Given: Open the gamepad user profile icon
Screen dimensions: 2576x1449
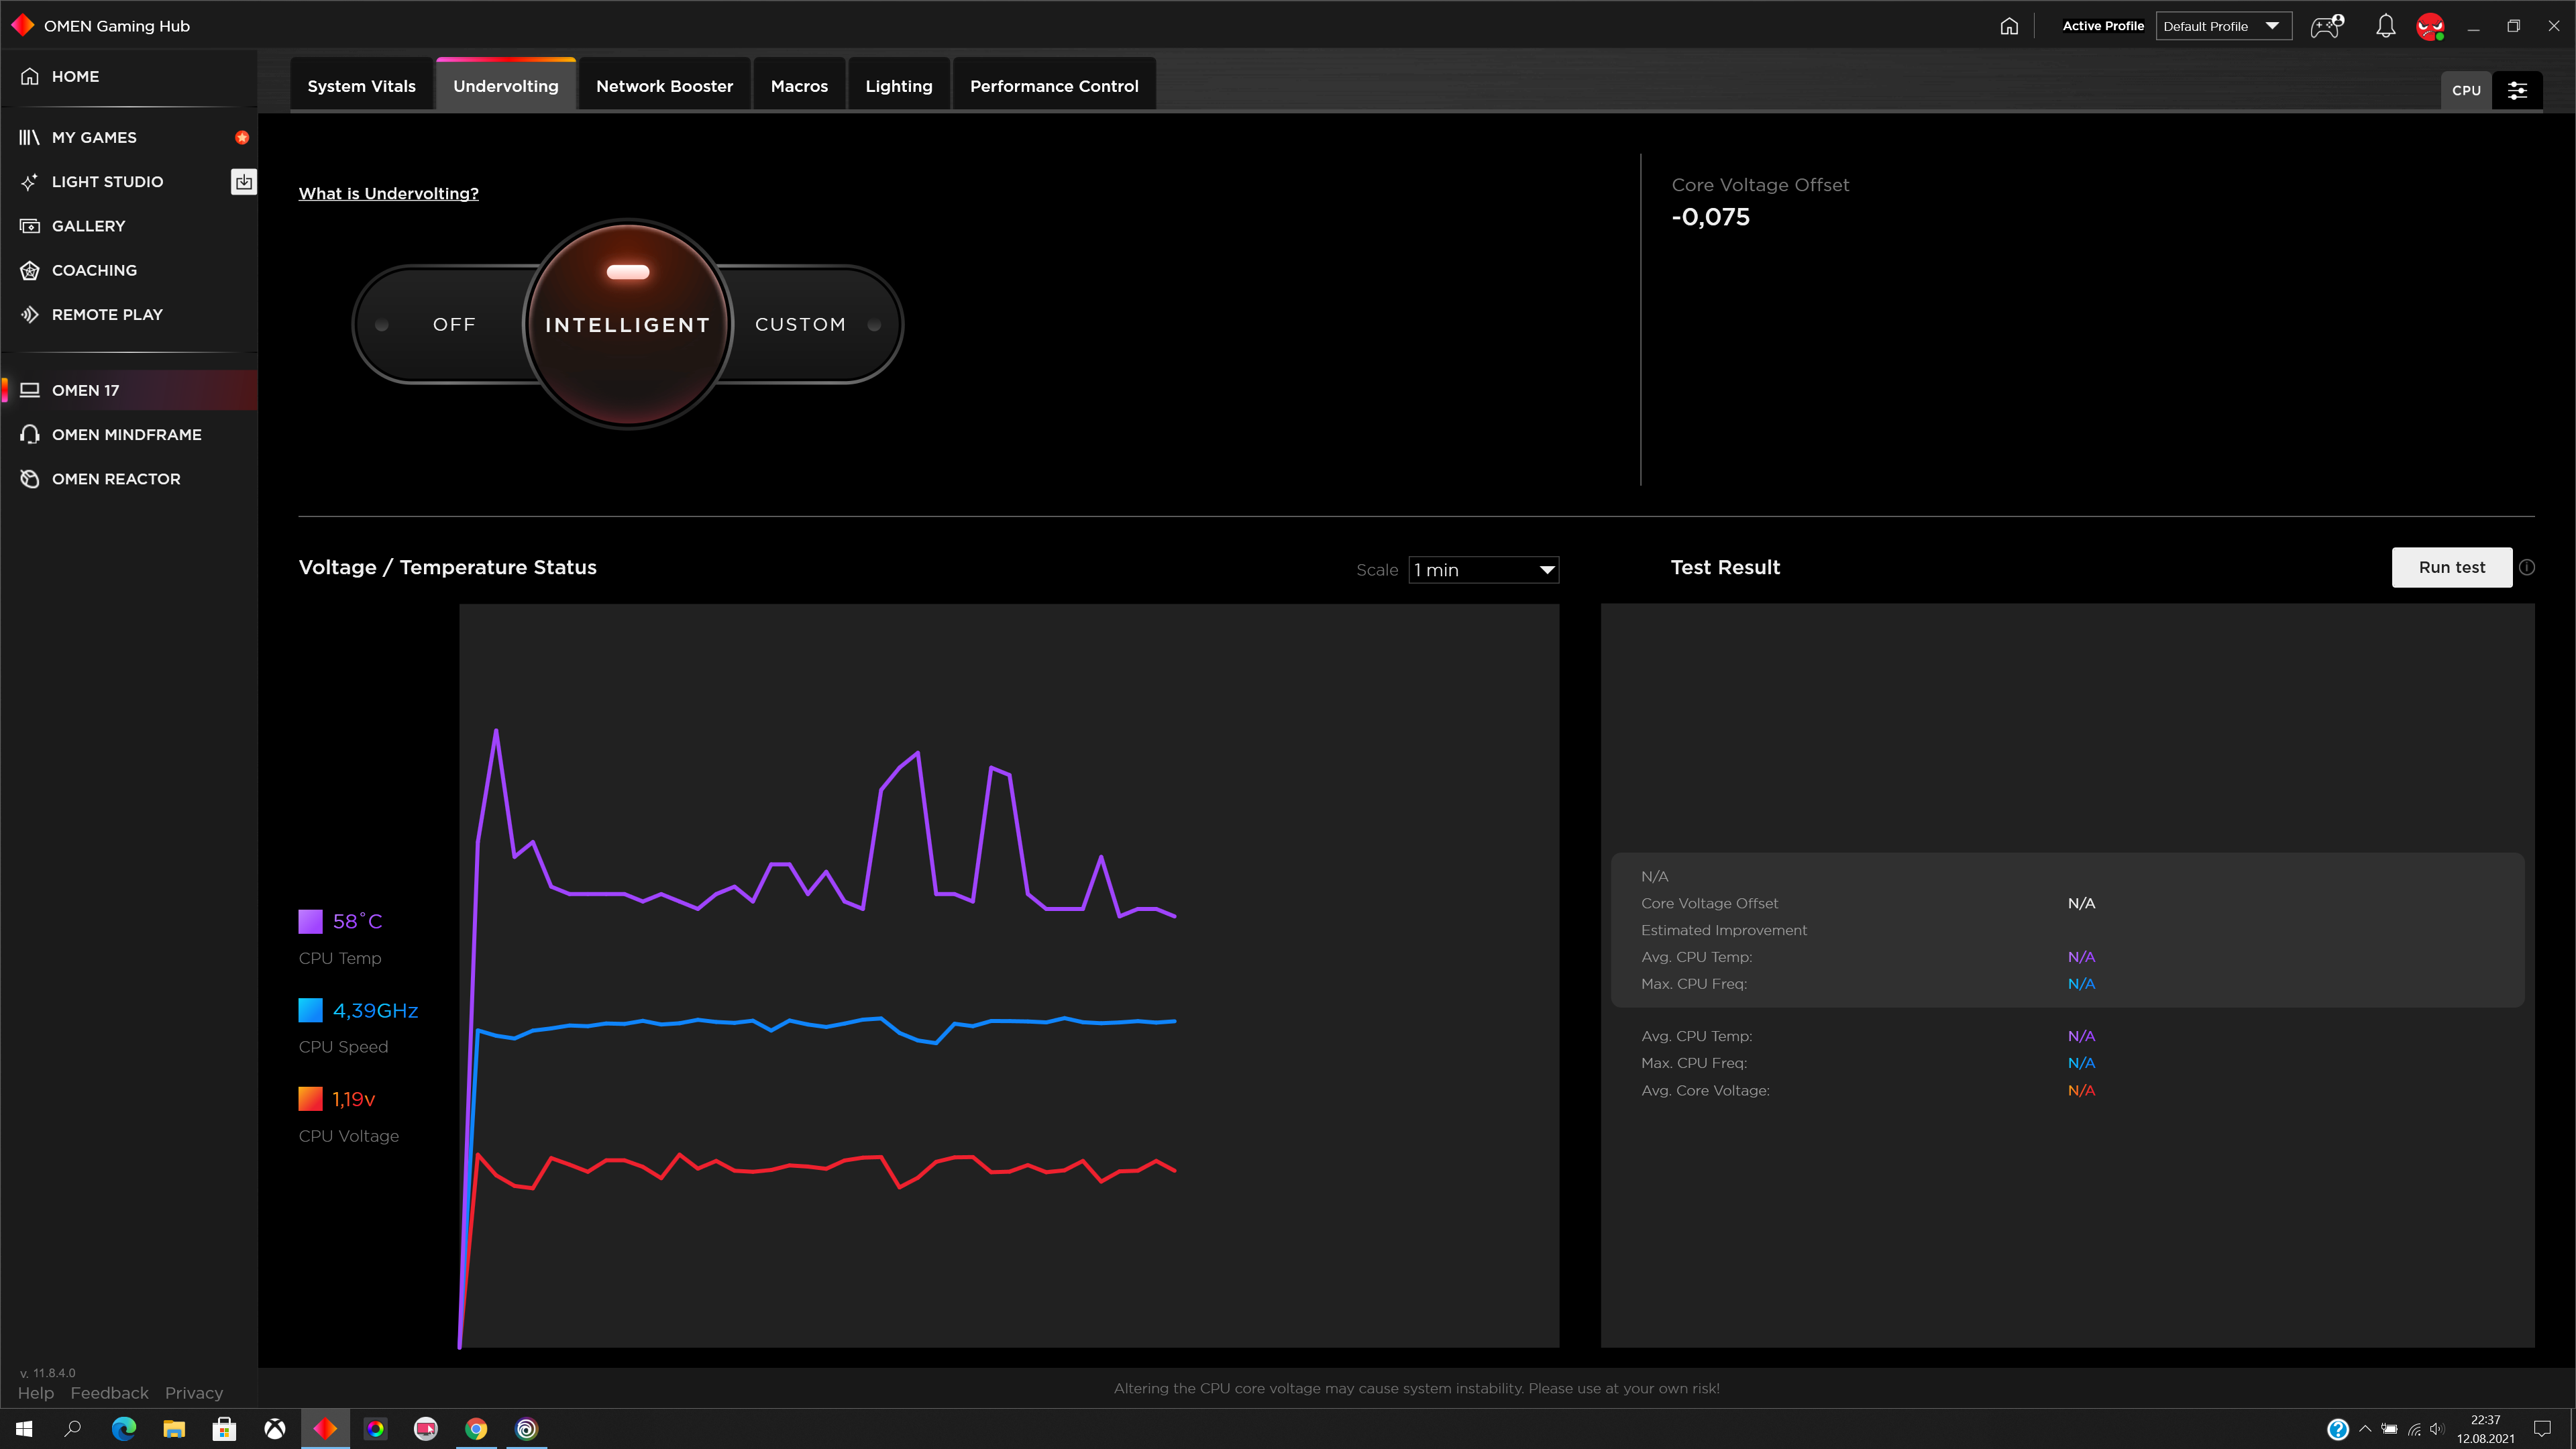Looking at the screenshot, I should [2327, 26].
